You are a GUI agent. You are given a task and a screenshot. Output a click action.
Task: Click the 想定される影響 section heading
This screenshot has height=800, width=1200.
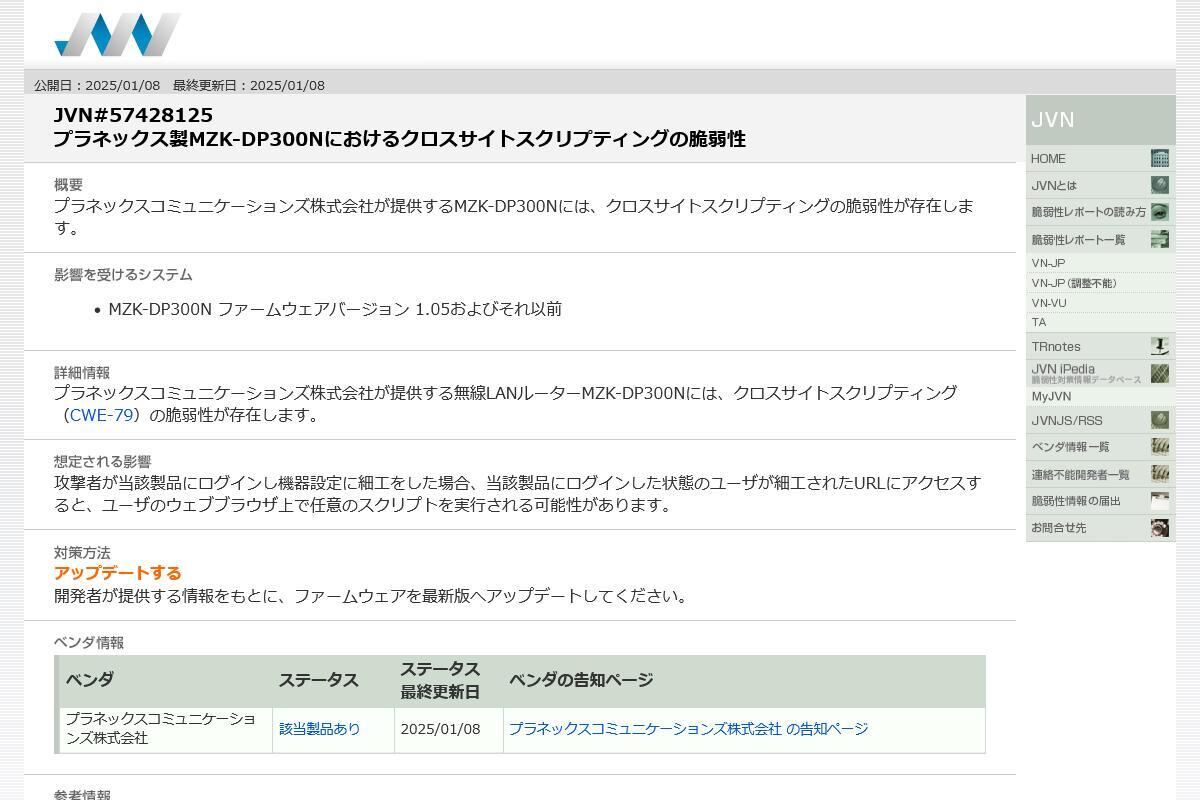pyautogui.click(x=102, y=461)
